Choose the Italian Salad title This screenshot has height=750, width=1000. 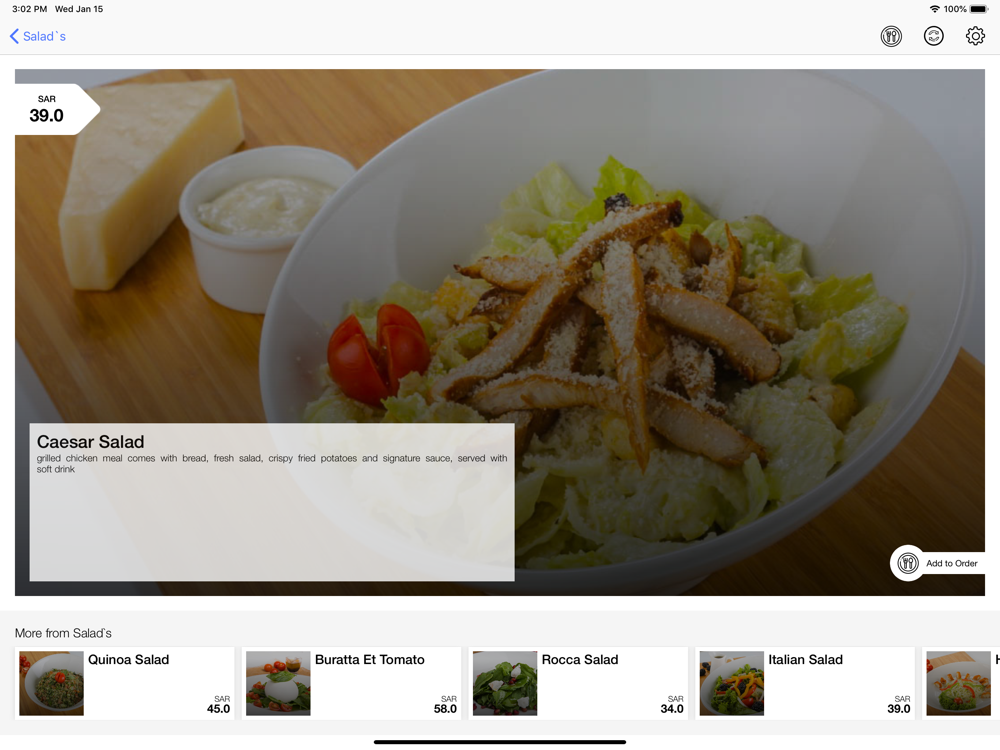(x=805, y=659)
